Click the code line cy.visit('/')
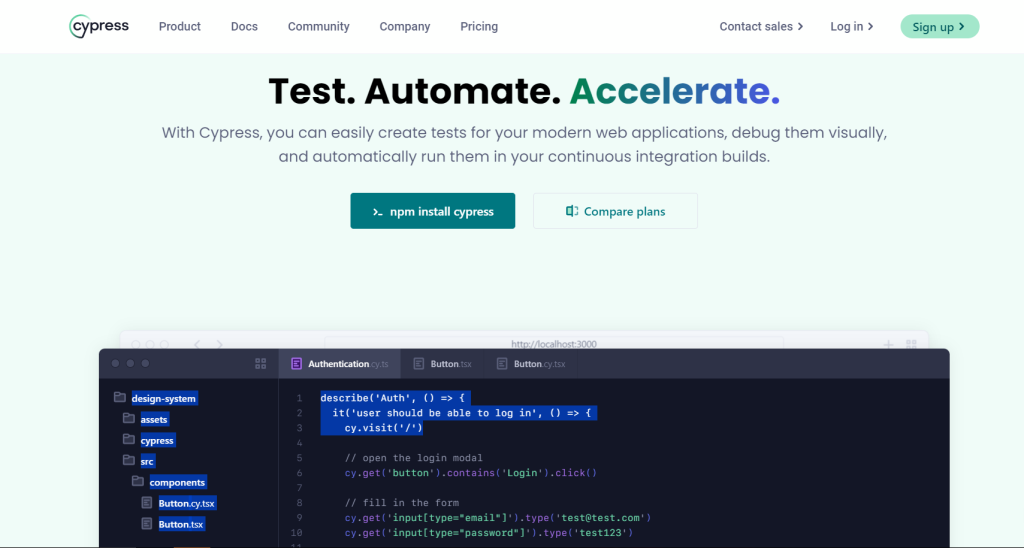This screenshot has height=548, width=1024. point(384,428)
